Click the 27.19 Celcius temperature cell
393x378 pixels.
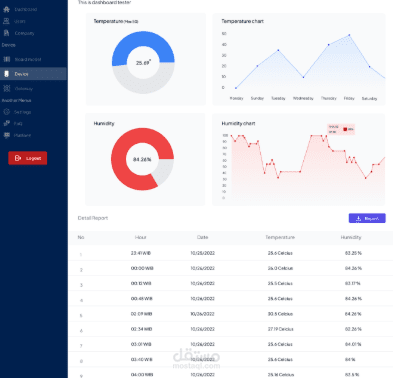click(x=281, y=329)
